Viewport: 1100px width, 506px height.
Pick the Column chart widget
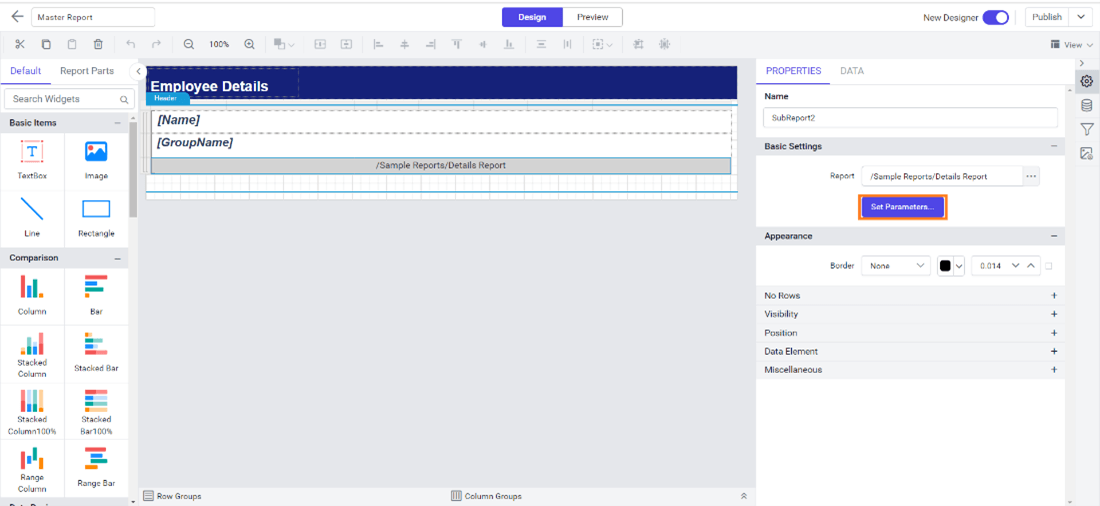point(32,295)
